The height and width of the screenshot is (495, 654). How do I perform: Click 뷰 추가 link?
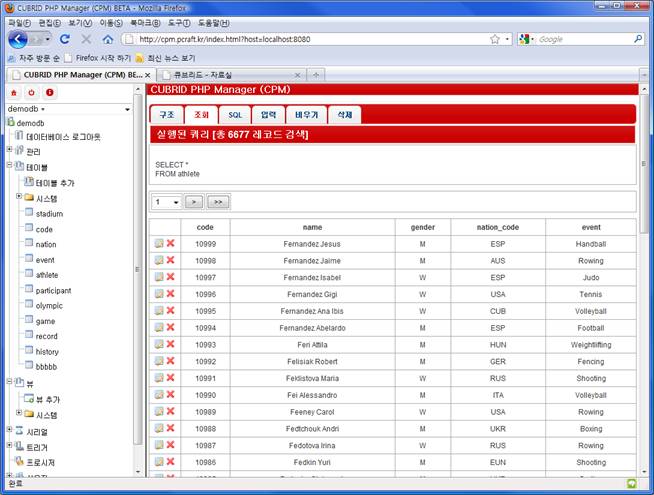pyautogui.click(x=48, y=400)
